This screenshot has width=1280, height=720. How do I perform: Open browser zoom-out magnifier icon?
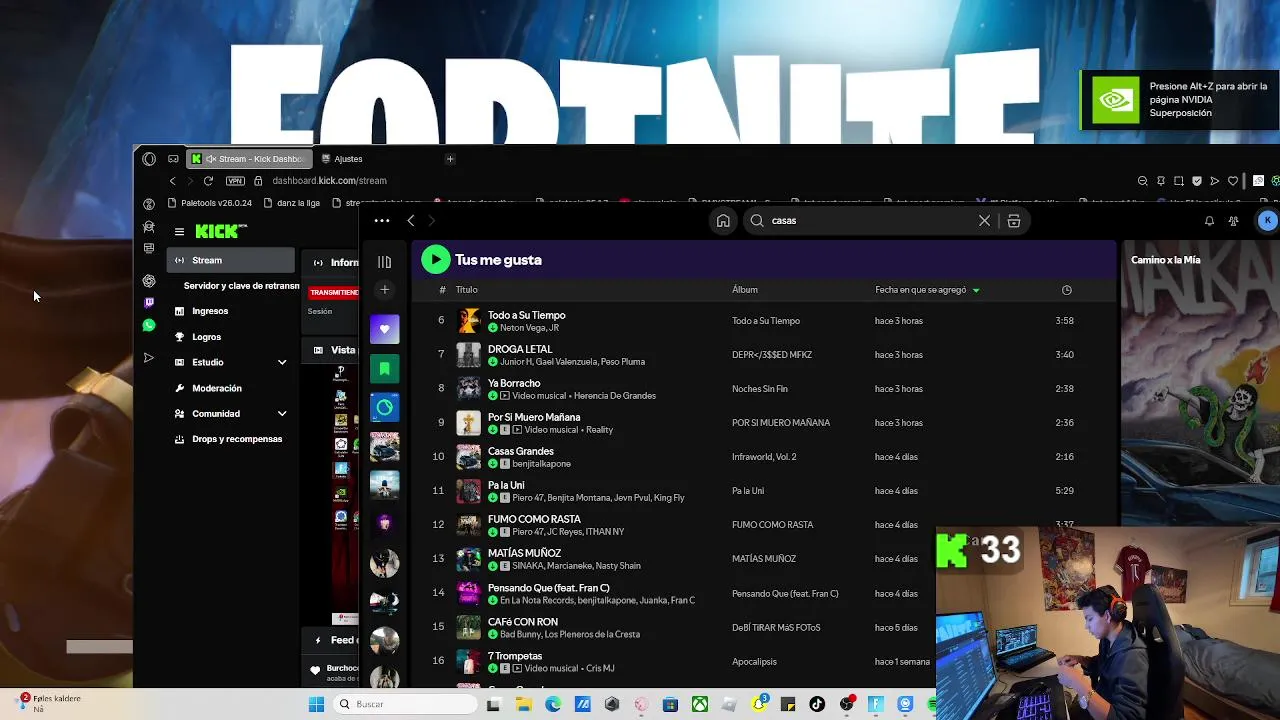[1142, 181]
